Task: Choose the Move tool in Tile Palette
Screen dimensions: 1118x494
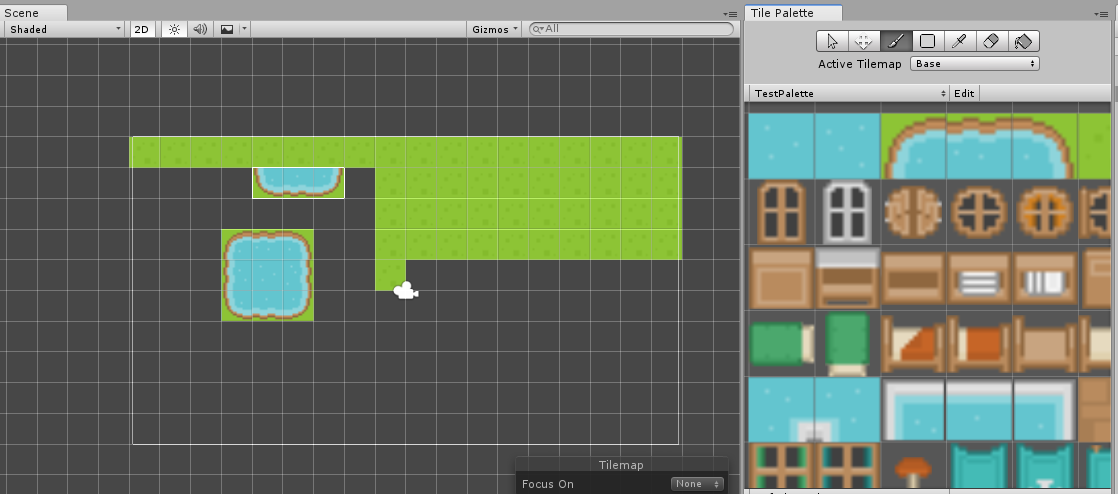Action: pyautogui.click(x=863, y=41)
